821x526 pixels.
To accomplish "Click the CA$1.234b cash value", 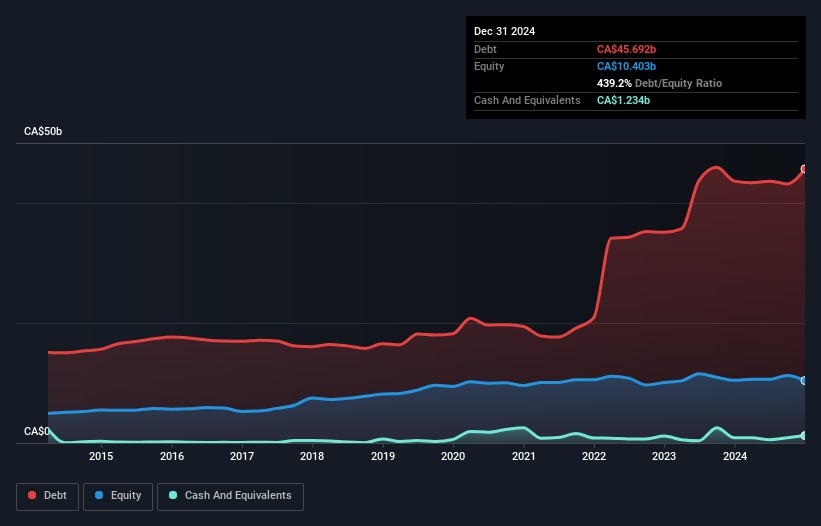I will tap(624, 100).
